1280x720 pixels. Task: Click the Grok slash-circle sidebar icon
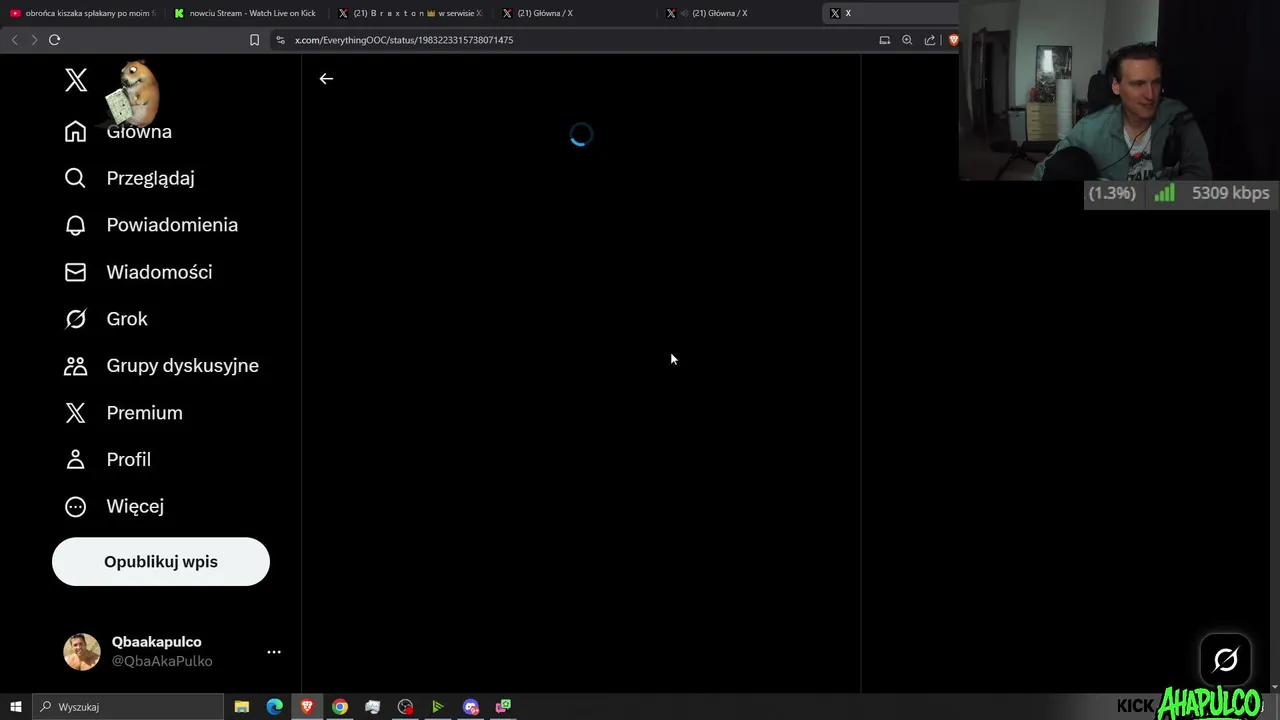(x=75, y=319)
